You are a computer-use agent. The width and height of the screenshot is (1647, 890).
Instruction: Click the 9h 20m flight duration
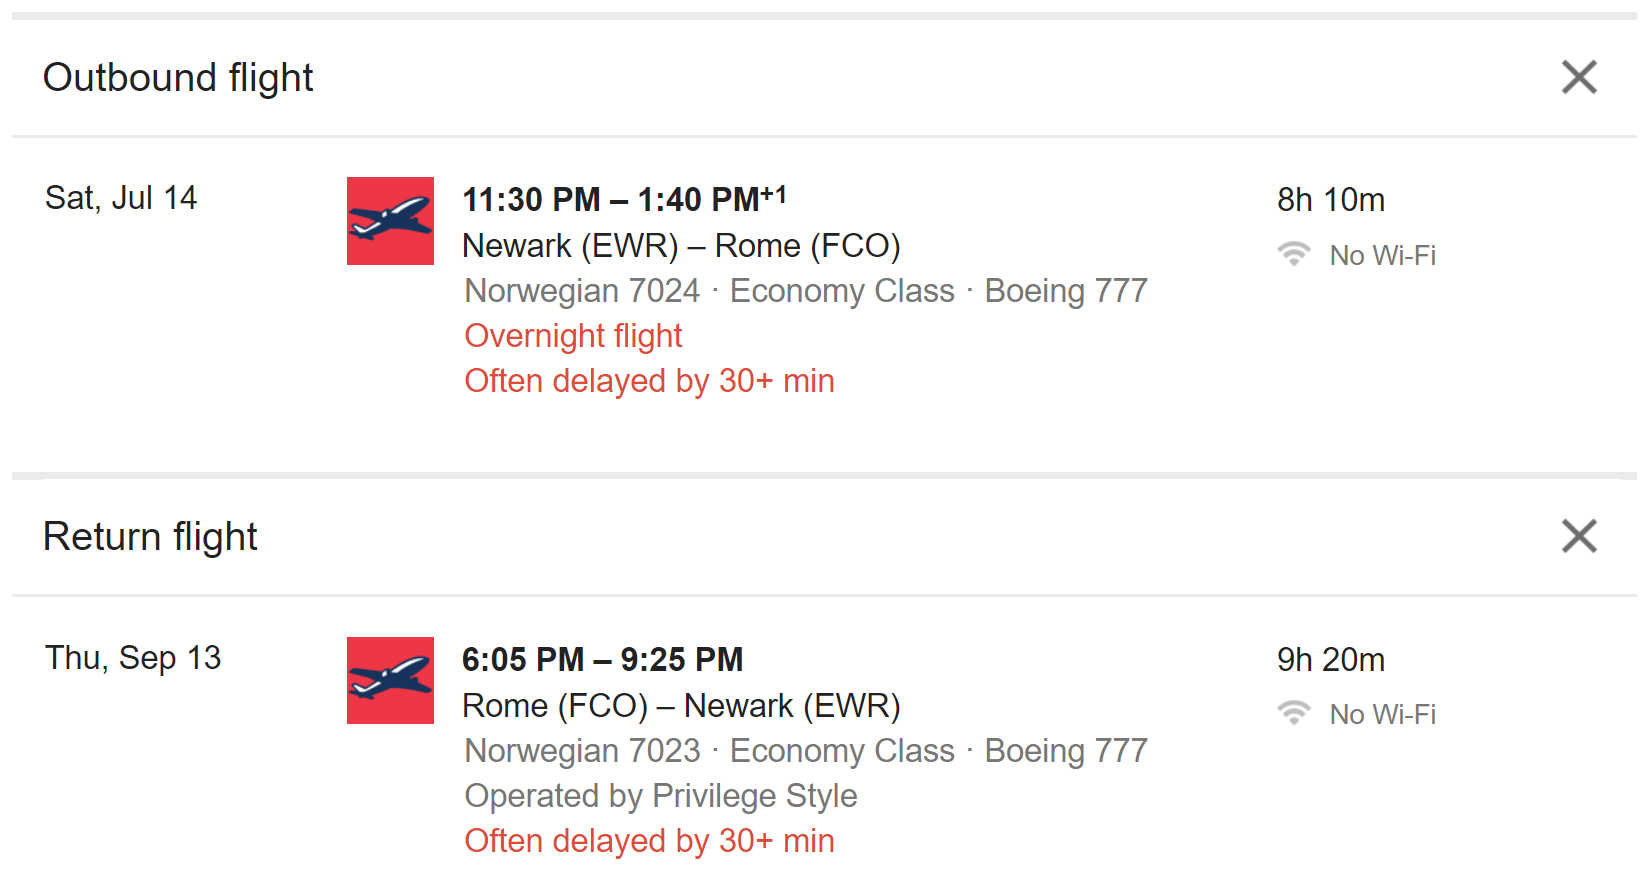1330,660
